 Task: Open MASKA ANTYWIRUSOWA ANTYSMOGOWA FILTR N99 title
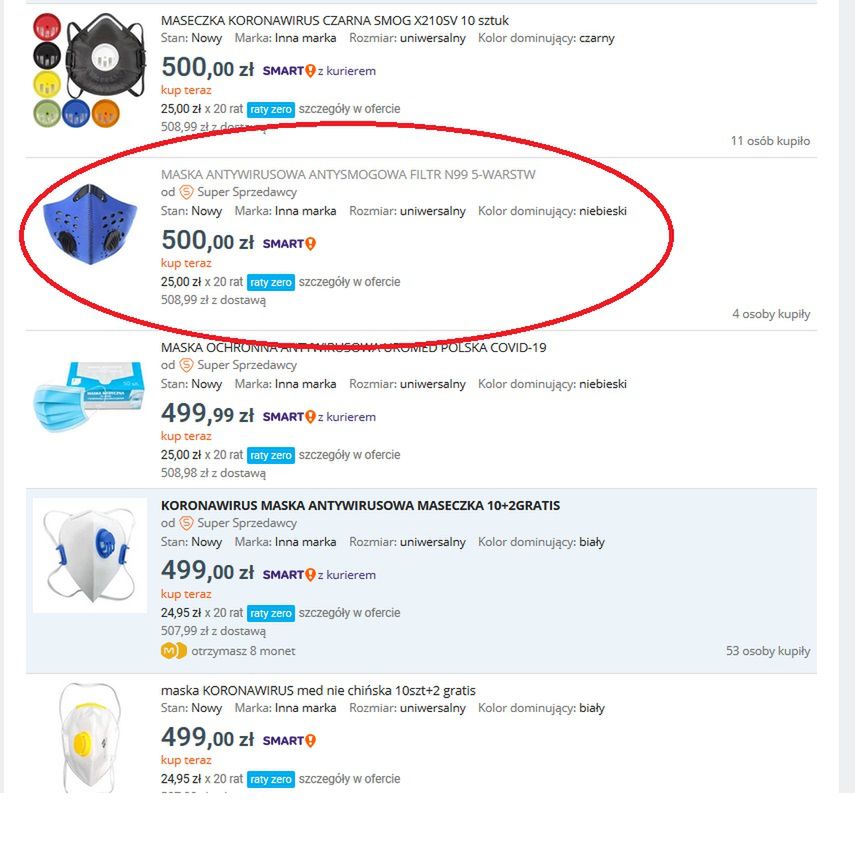coord(348,175)
